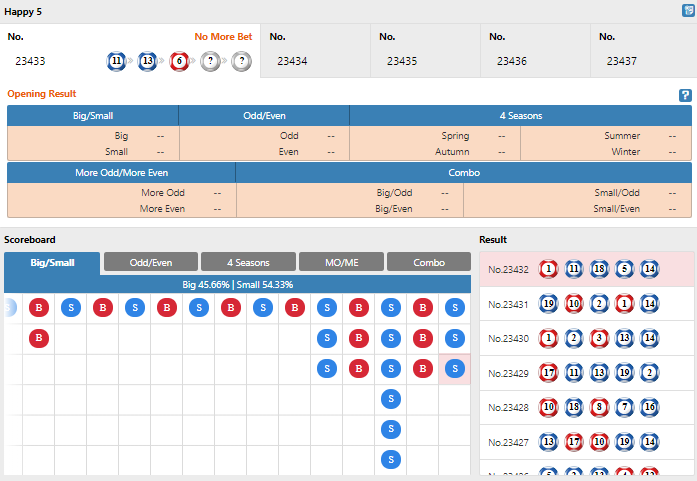Click red ball 17 in result No.23429

point(548,373)
